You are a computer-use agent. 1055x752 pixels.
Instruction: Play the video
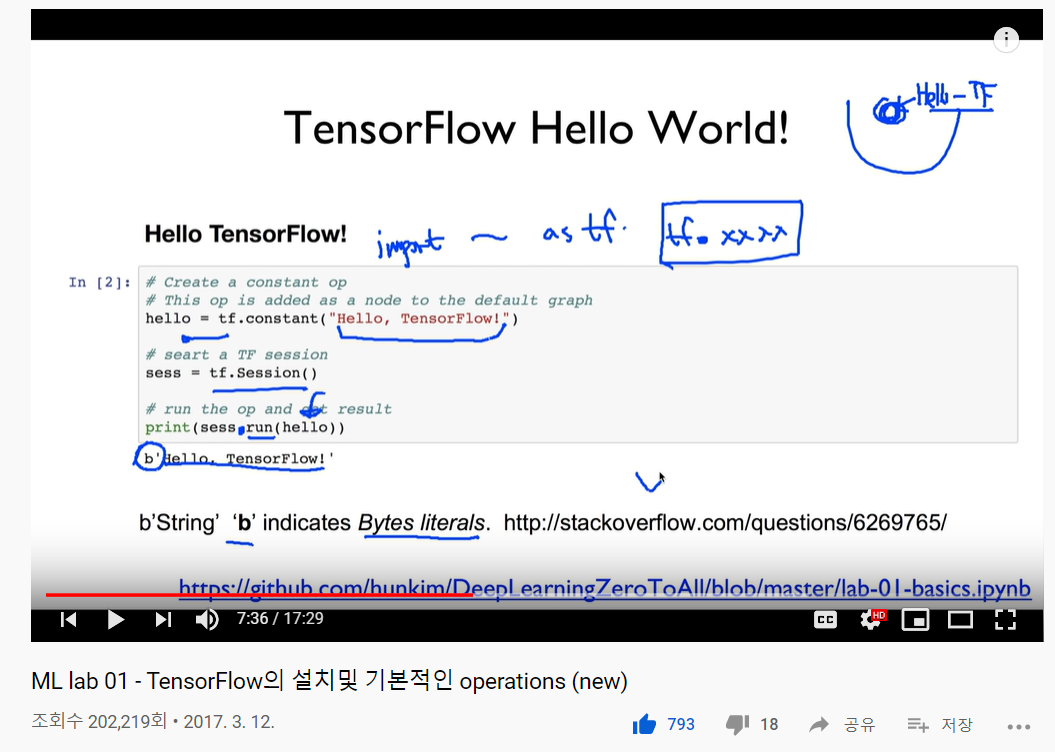click(x=116, y=619)
